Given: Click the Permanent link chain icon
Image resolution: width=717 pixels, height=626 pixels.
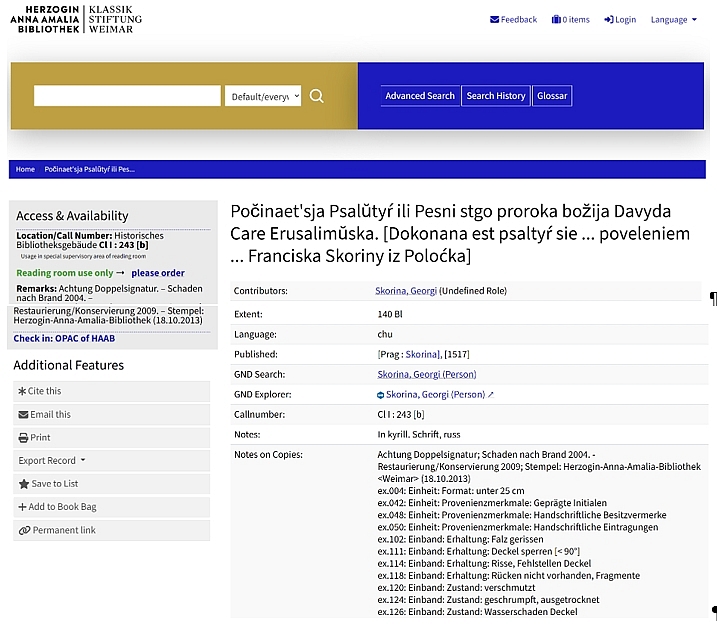Looking at the screenshot, I should point(23,530).
